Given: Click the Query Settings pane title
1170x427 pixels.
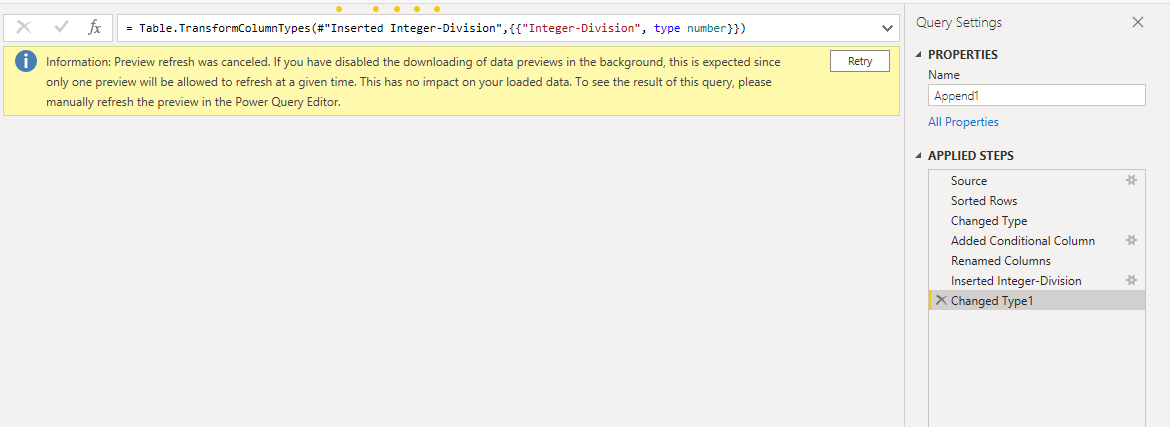Looking at the screenshot, I should point(959,22).
